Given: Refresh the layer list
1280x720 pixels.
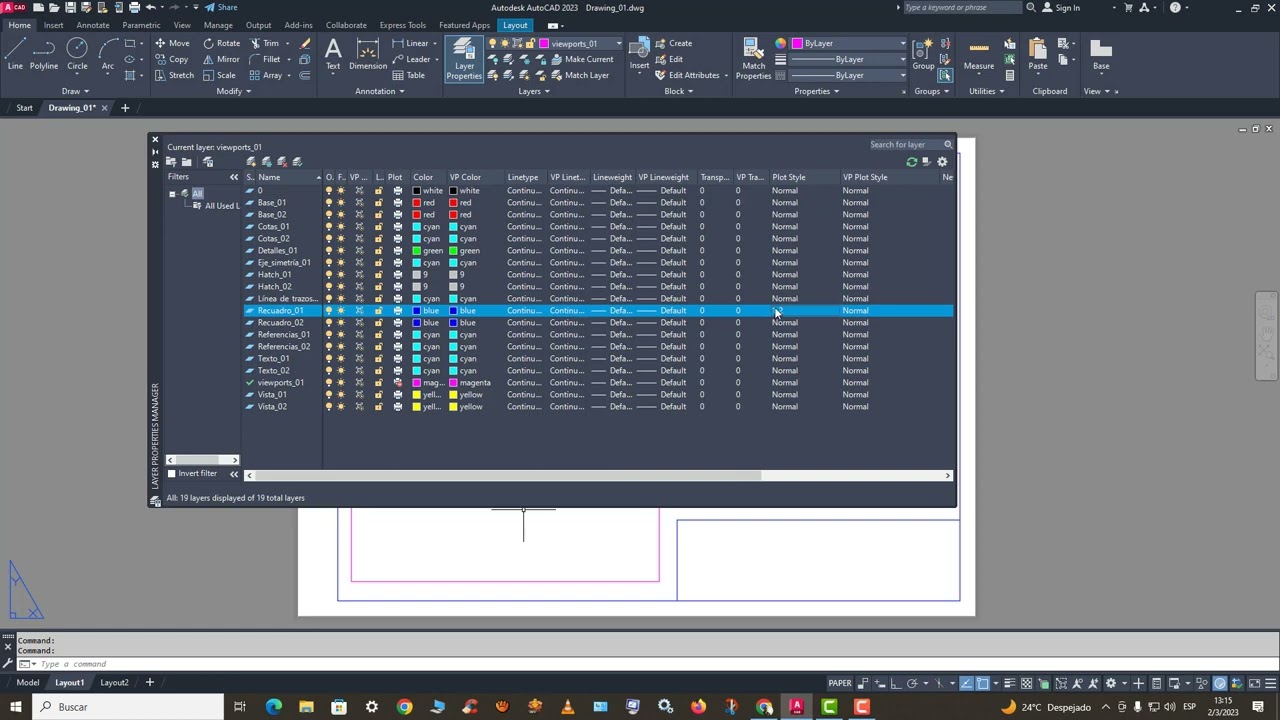Looking at the screenshot, I should [x=912, y=162].
